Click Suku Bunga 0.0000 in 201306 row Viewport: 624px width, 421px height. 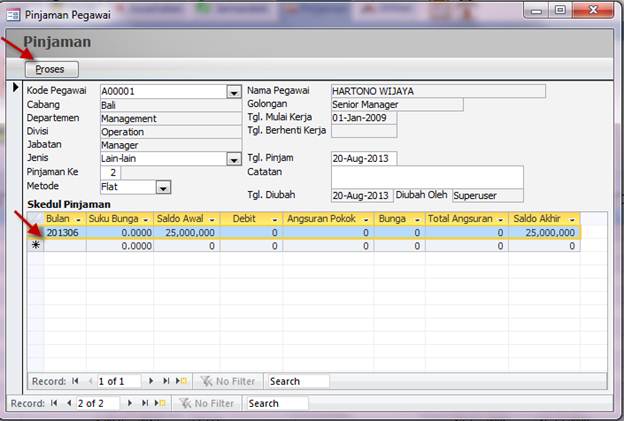point(119,232)
